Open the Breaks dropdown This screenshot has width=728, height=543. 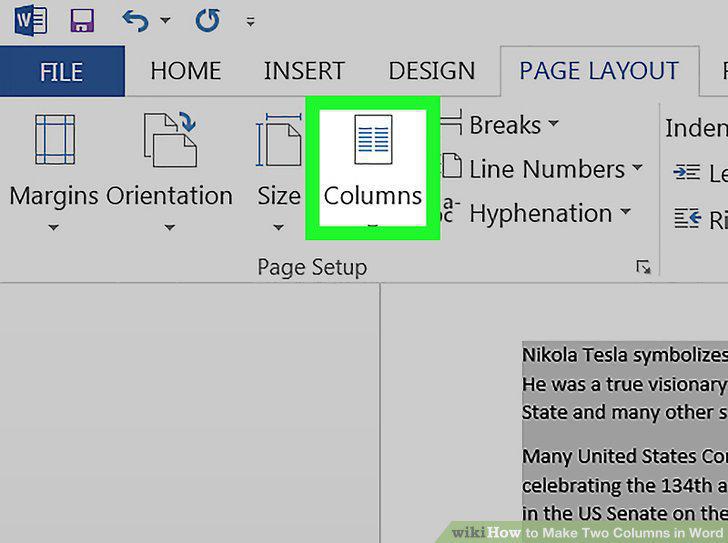tap(553, 123)
